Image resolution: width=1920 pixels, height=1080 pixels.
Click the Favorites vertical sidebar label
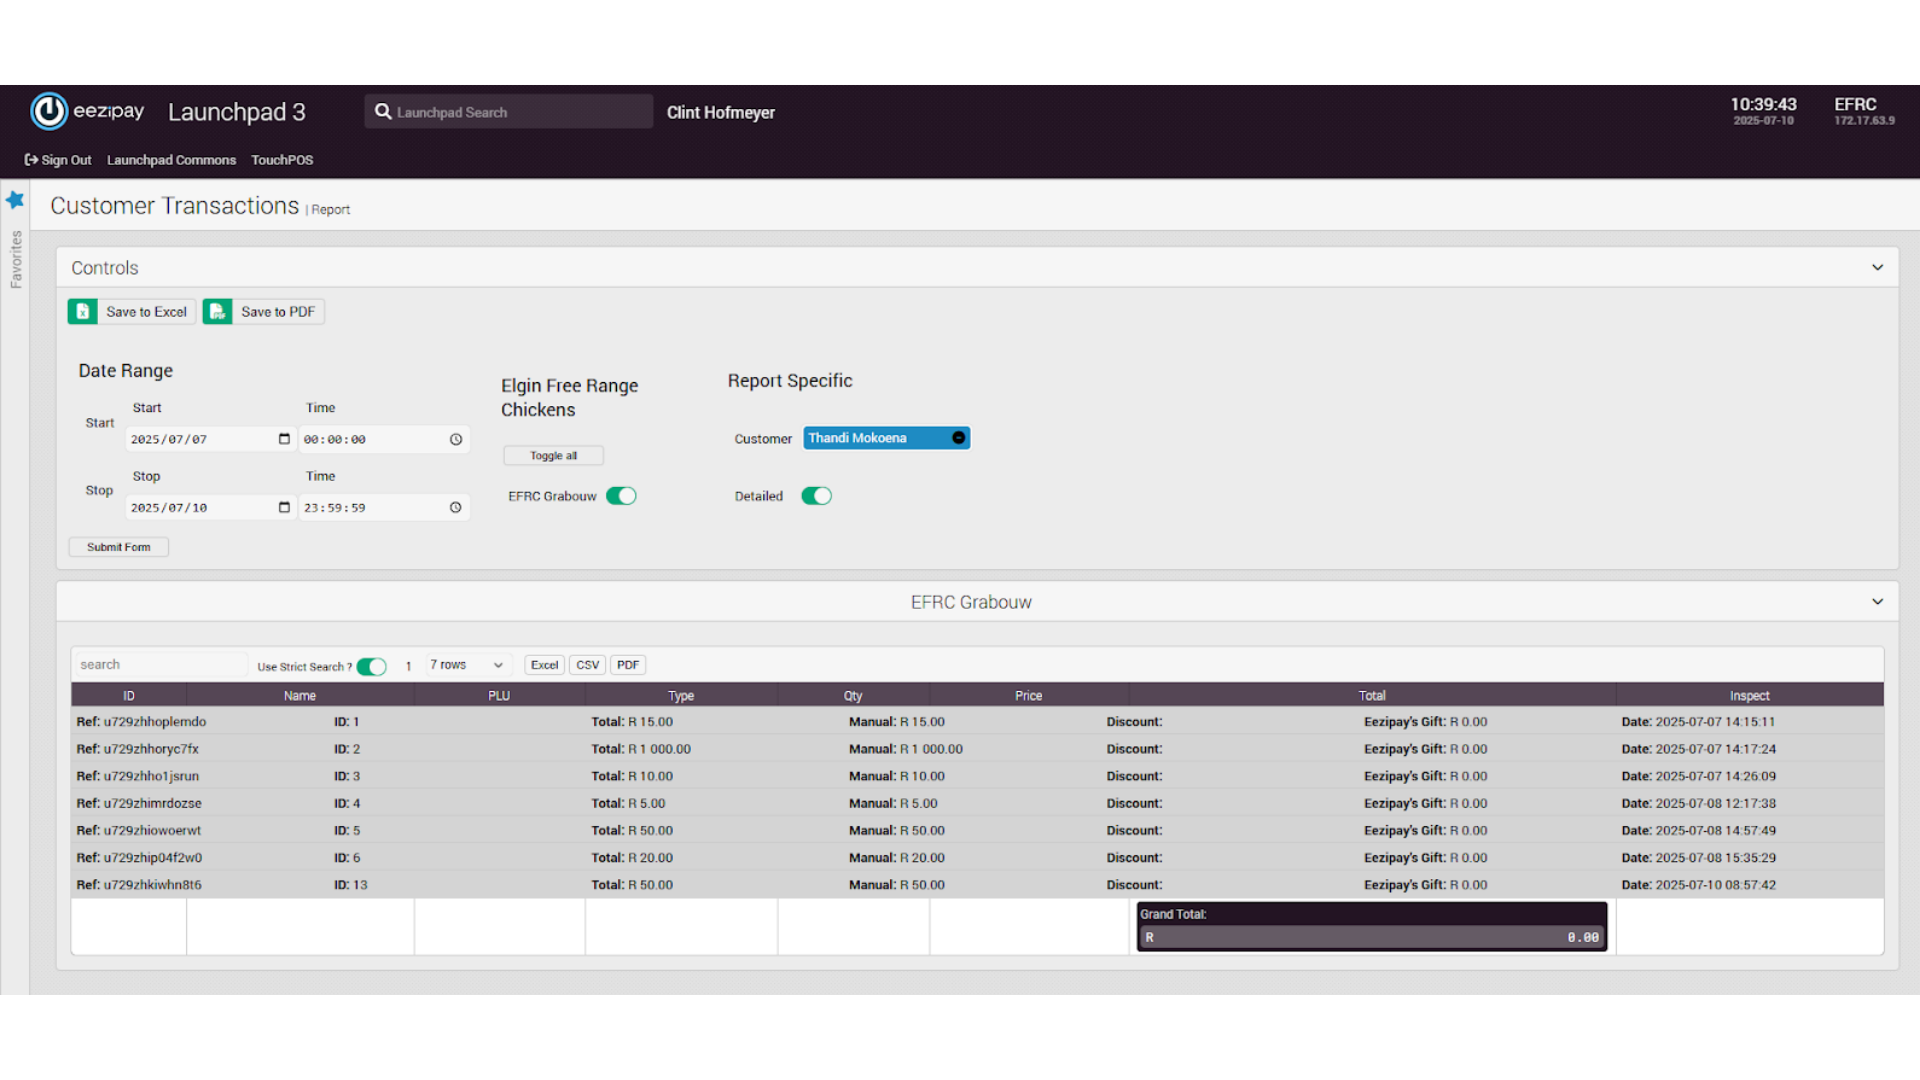[16, 260]
